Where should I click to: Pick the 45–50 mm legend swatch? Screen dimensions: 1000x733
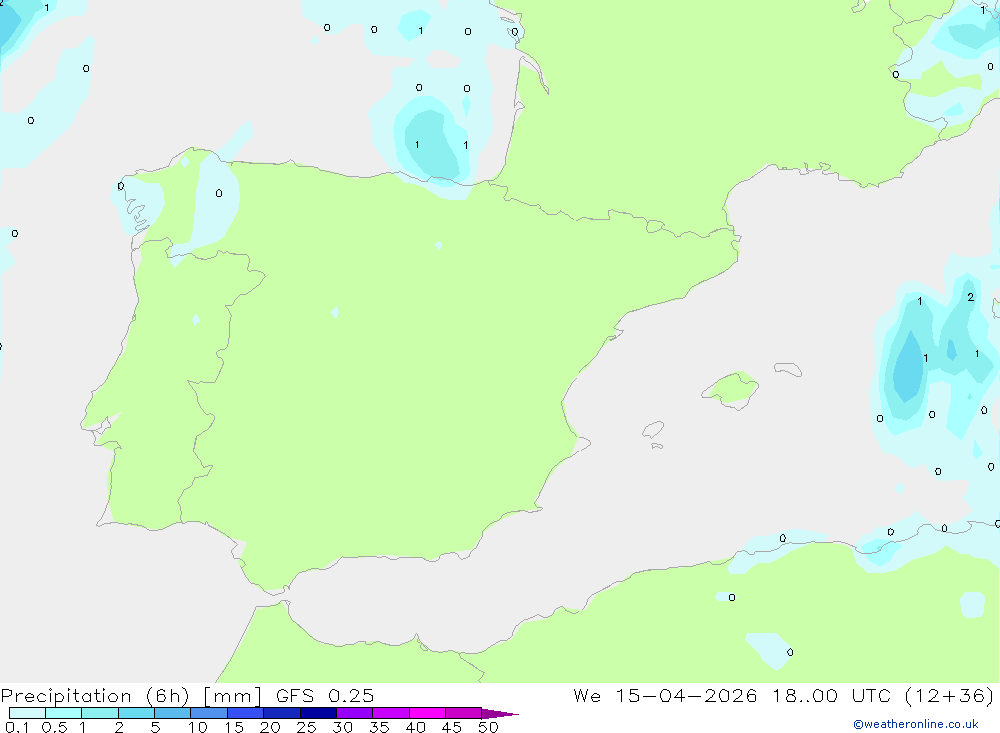(463, 713)
